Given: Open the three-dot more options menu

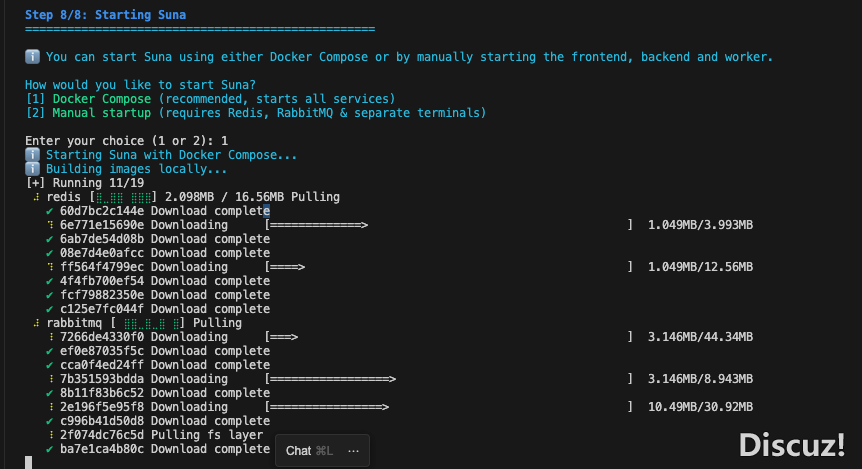Looking at the screenshot, I should click(353, 451).
